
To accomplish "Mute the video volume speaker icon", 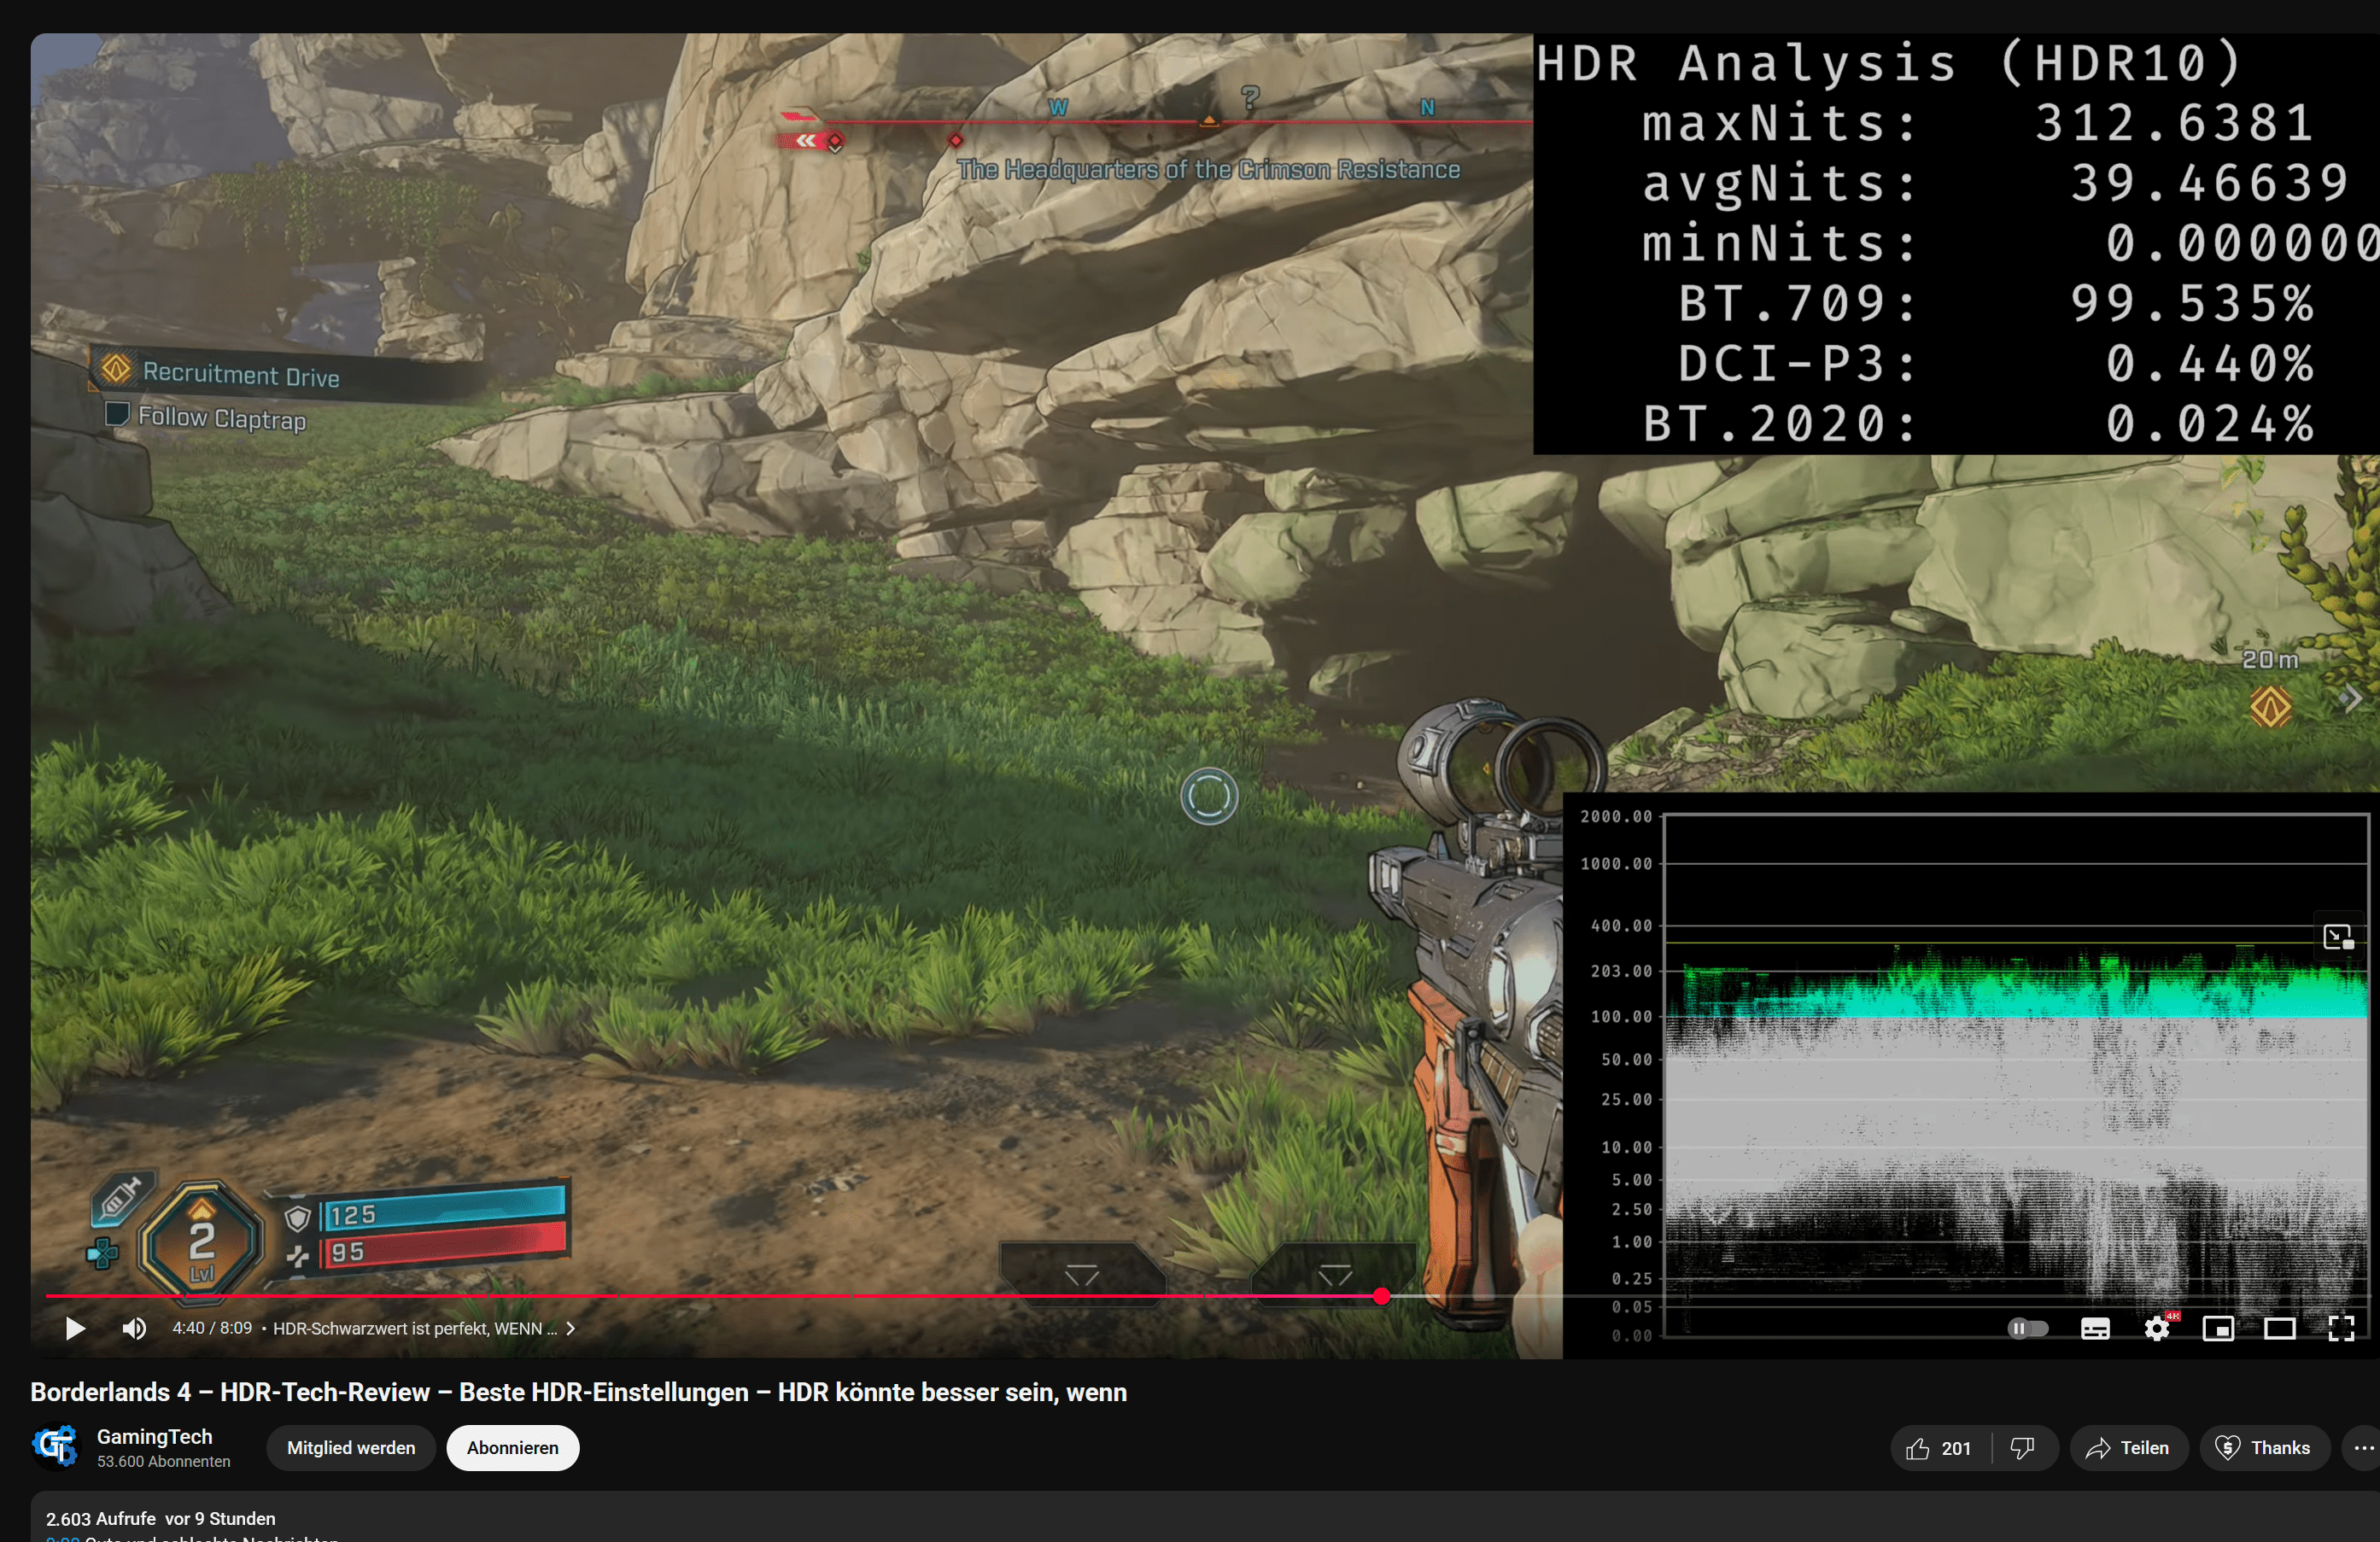I will click(134, 1329).
